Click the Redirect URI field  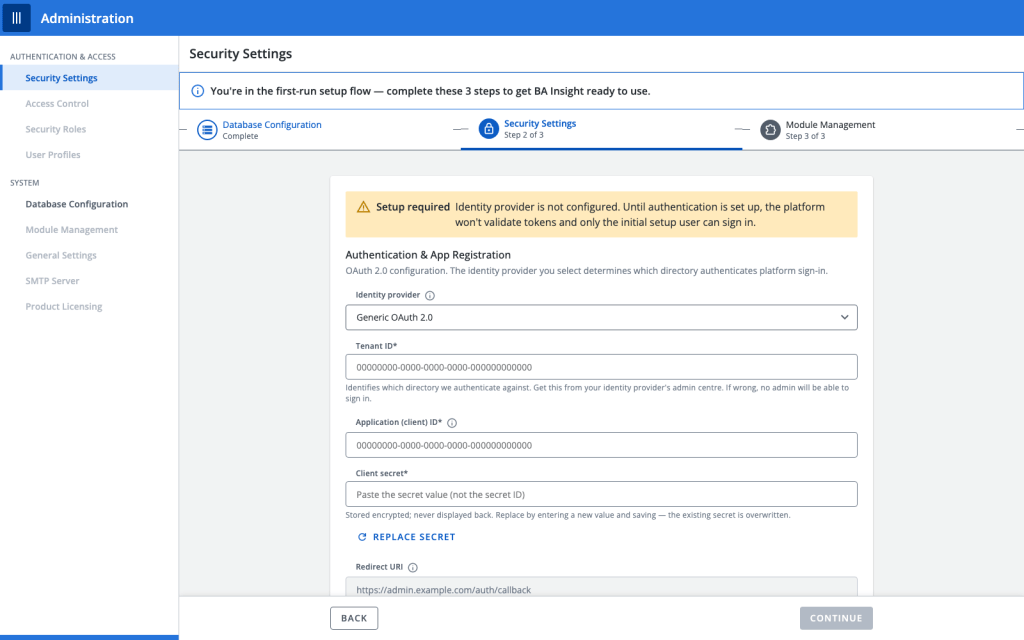[x=601, y=586]
